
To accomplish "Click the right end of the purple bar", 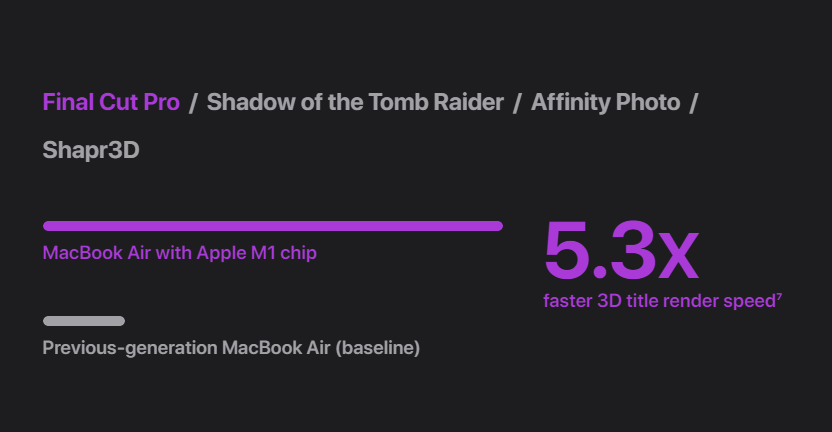I will click(x=497, y=226).
